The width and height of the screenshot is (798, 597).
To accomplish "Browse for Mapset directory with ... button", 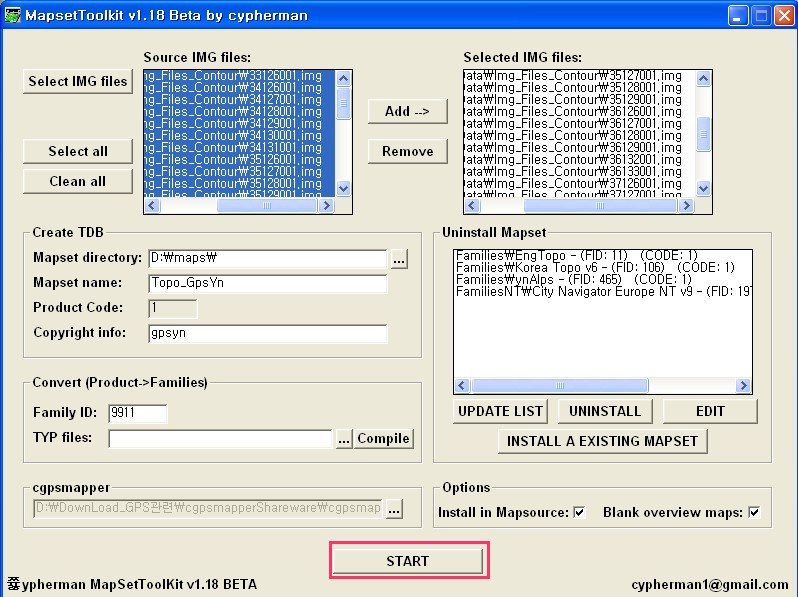I will coord(400,259).
